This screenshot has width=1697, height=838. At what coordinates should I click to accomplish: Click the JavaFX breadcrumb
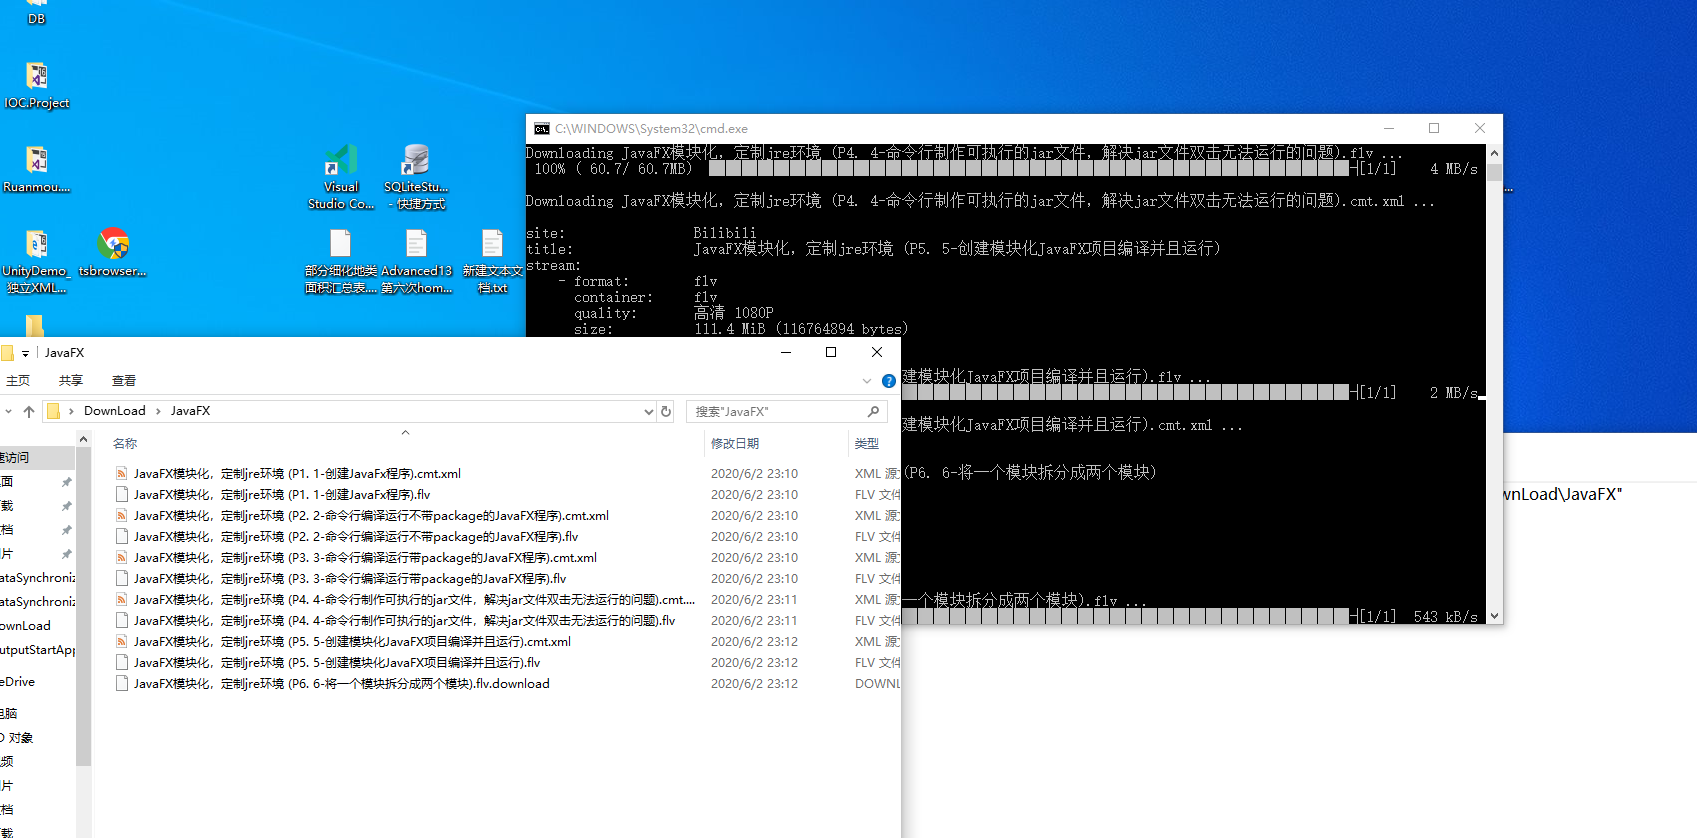pyautogui.click(x=190, y=411)
